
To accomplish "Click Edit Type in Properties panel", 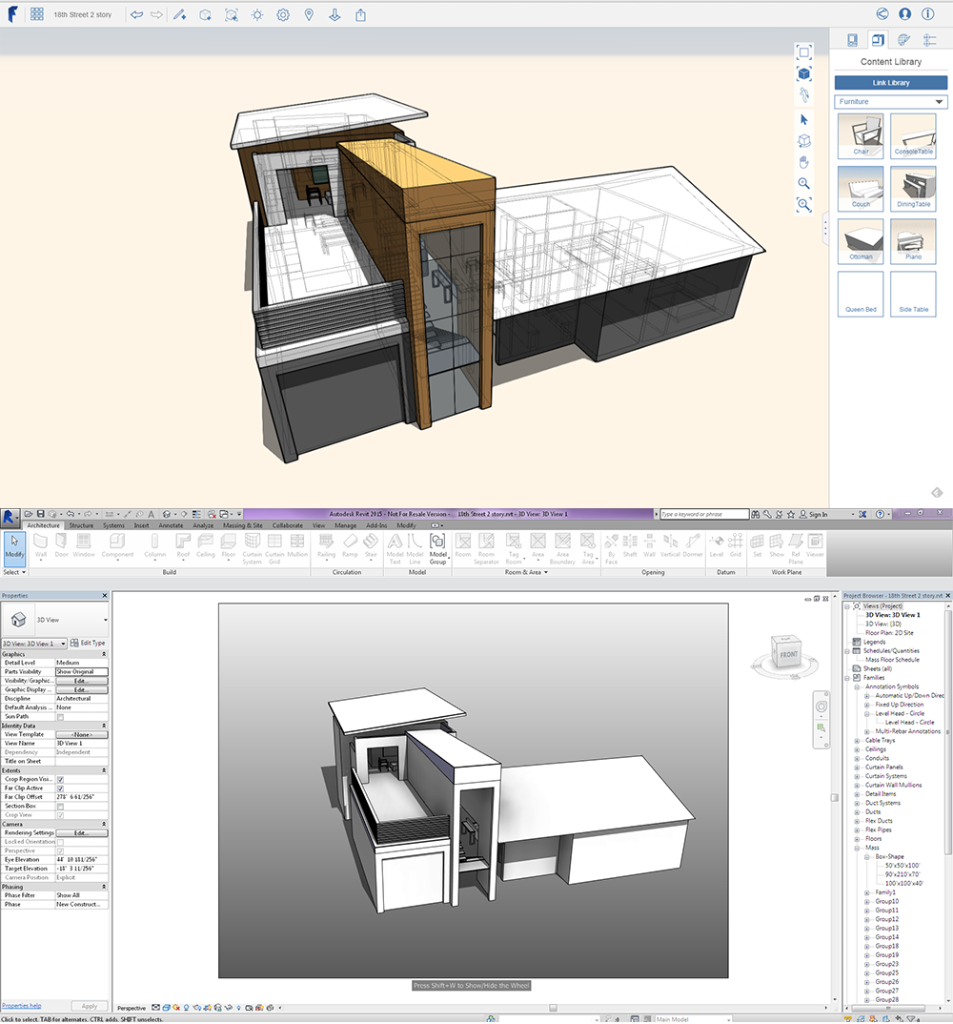I will (x=88, y=643).
